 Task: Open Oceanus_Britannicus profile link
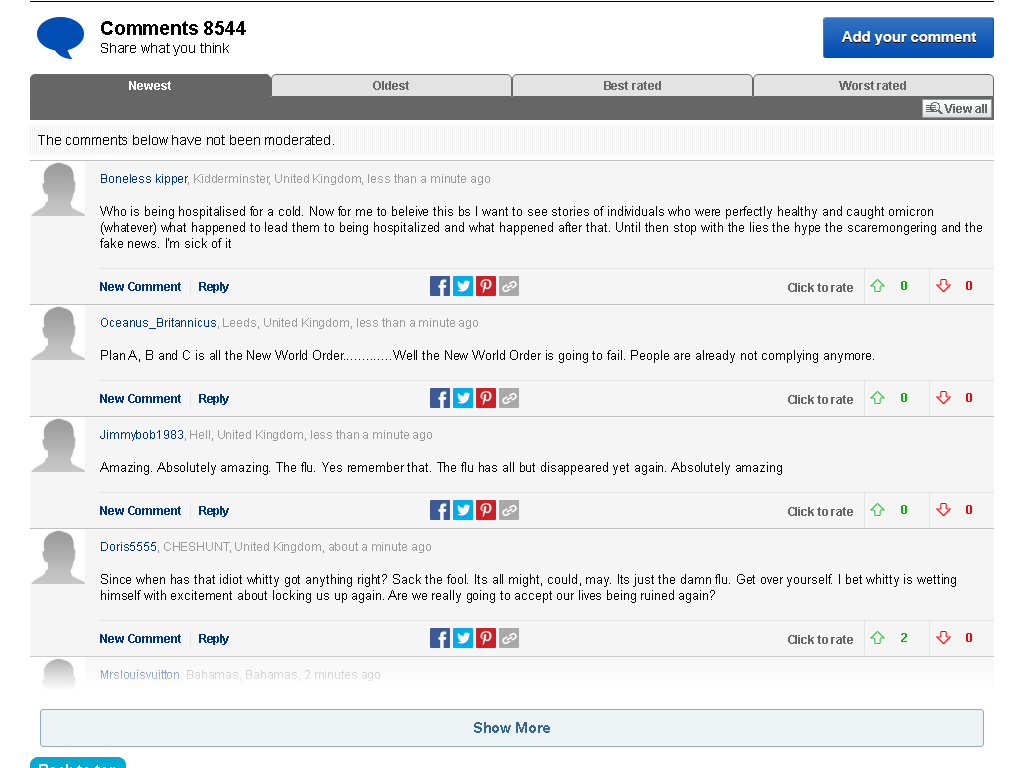click(x=158, y=323)
